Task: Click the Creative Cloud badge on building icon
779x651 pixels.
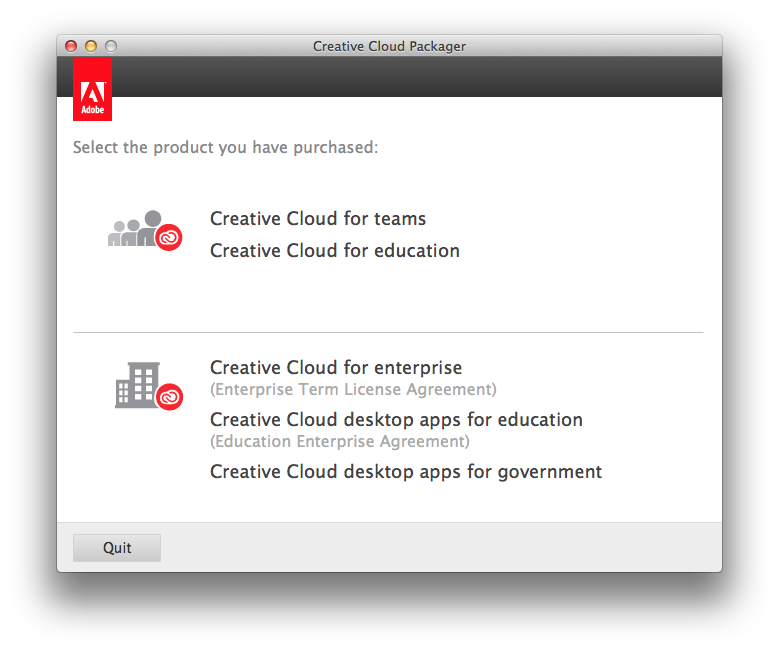Action: (170, 396)
